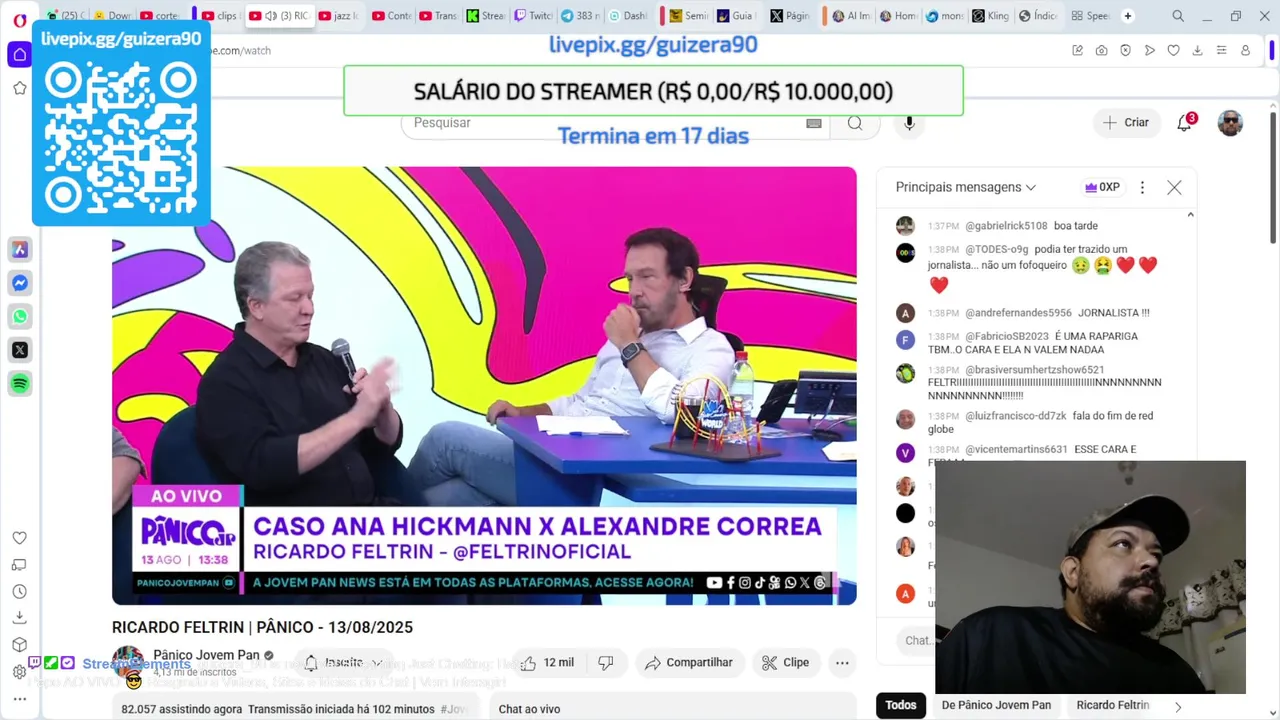1280x720 pixels.
Task: Open Aria AI sidebar icon
Action: tap(20, 249)
